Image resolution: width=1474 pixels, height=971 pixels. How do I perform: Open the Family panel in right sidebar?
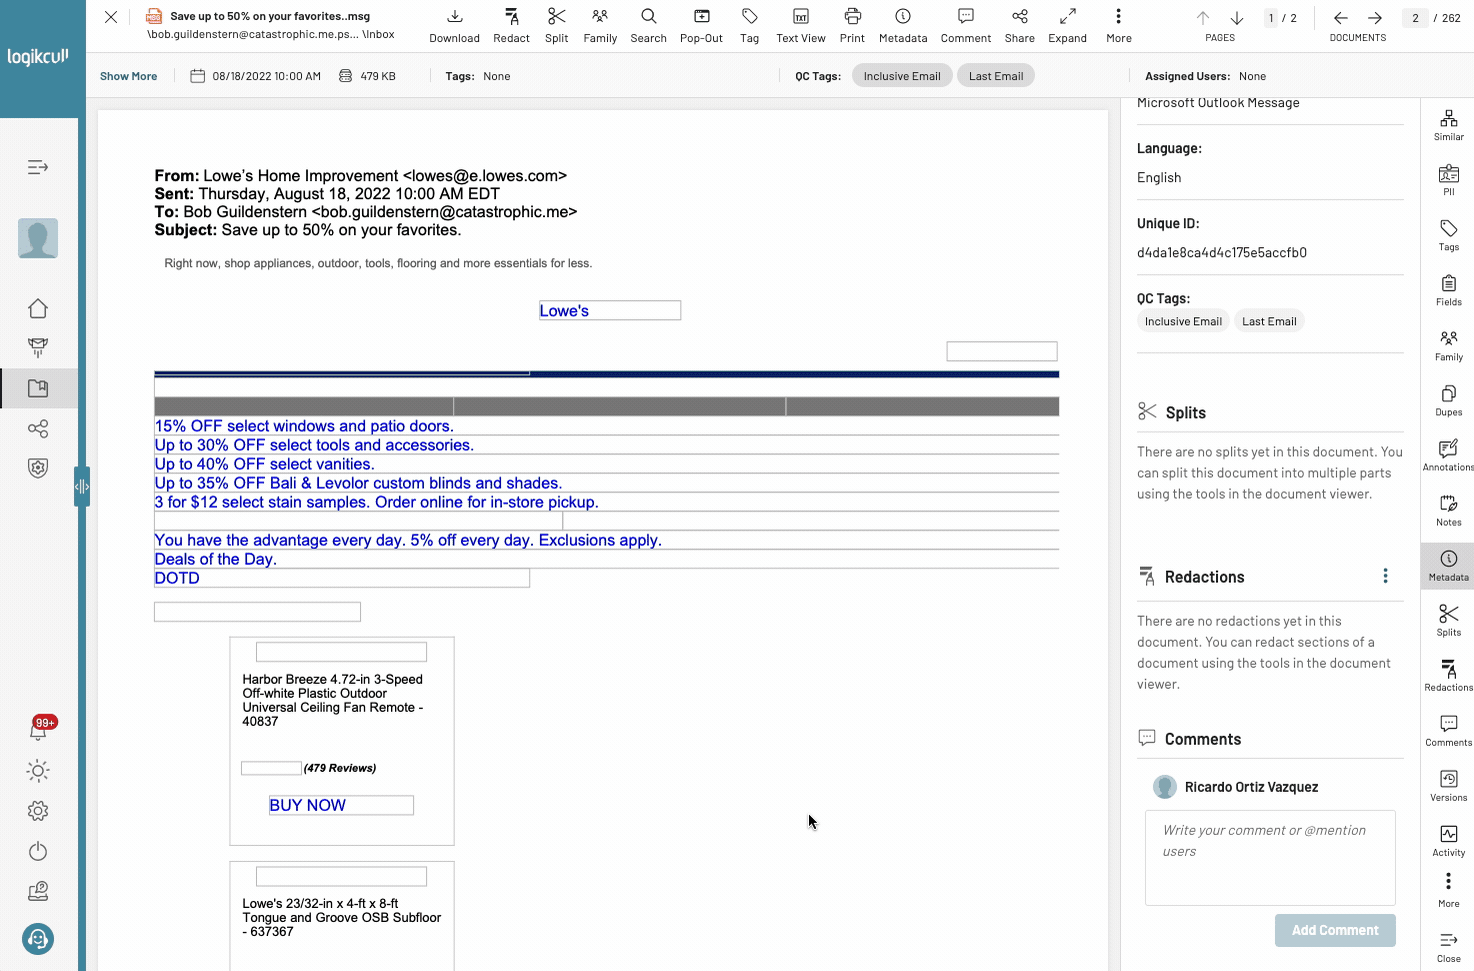(1448, 345)
